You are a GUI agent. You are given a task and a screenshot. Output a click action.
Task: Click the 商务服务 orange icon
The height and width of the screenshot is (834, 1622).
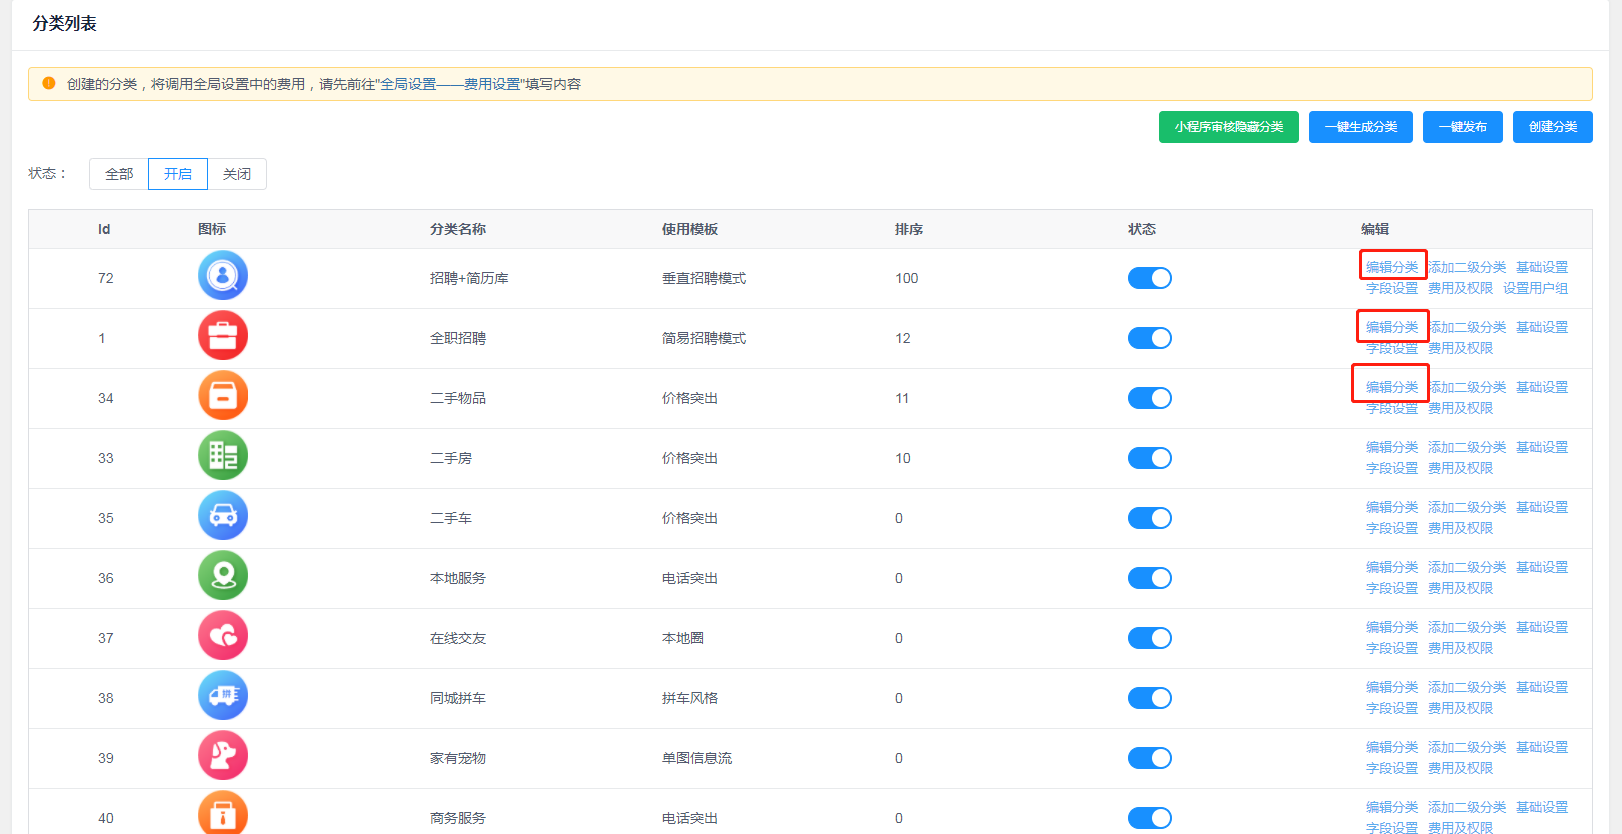223,814
